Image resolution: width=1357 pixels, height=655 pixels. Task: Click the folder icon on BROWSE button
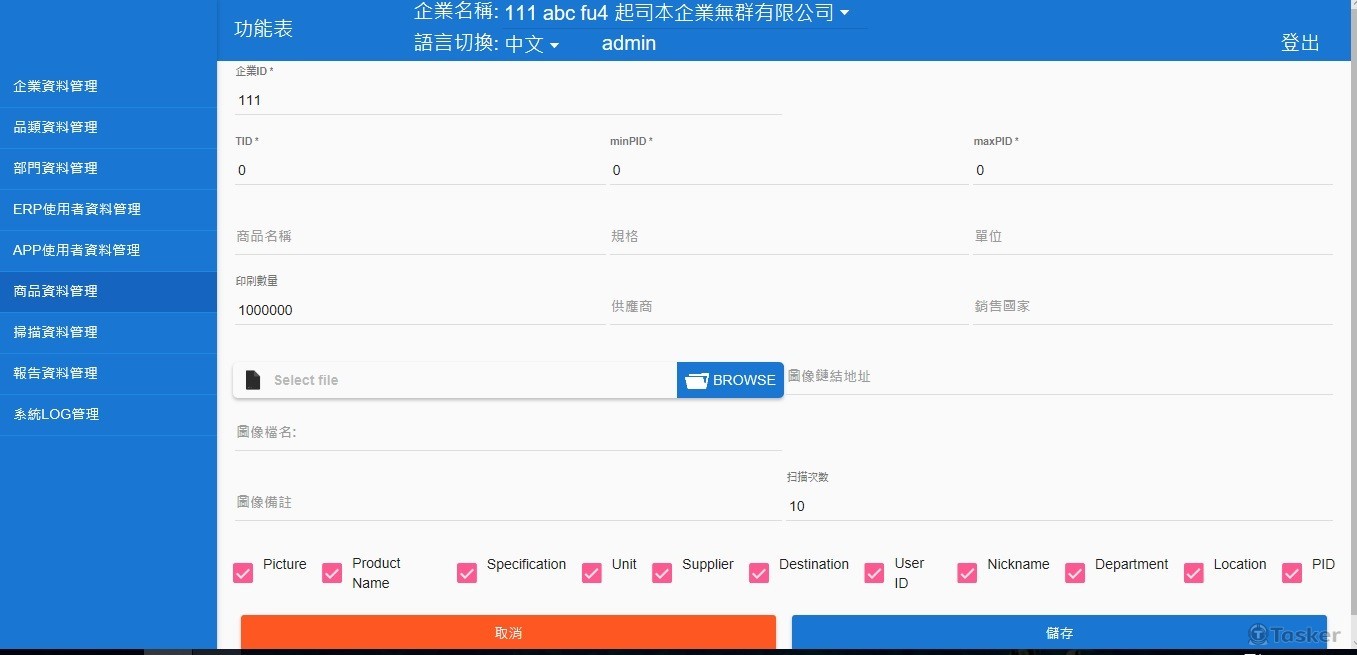(696, 380)
